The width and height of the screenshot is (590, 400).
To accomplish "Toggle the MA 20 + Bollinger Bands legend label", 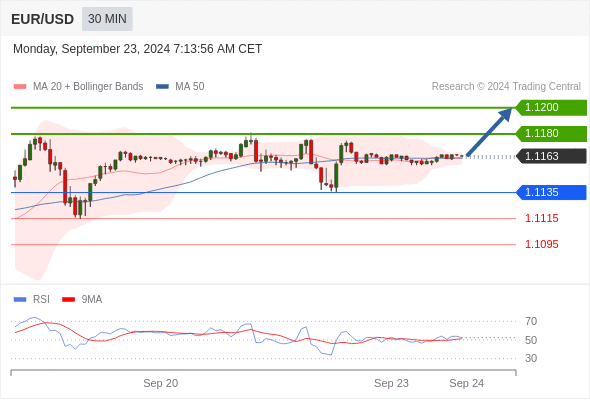I will [88, 87].
